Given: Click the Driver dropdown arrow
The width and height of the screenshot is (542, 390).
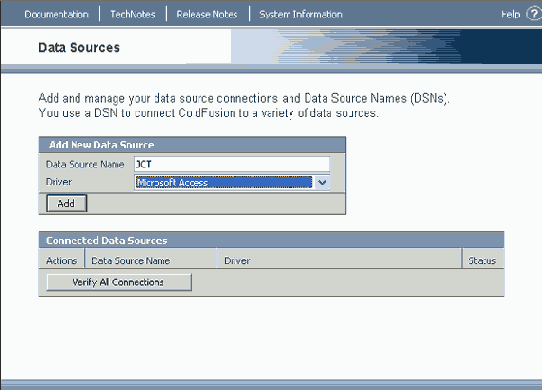Looking at the screenshot, I should point(322,182).
